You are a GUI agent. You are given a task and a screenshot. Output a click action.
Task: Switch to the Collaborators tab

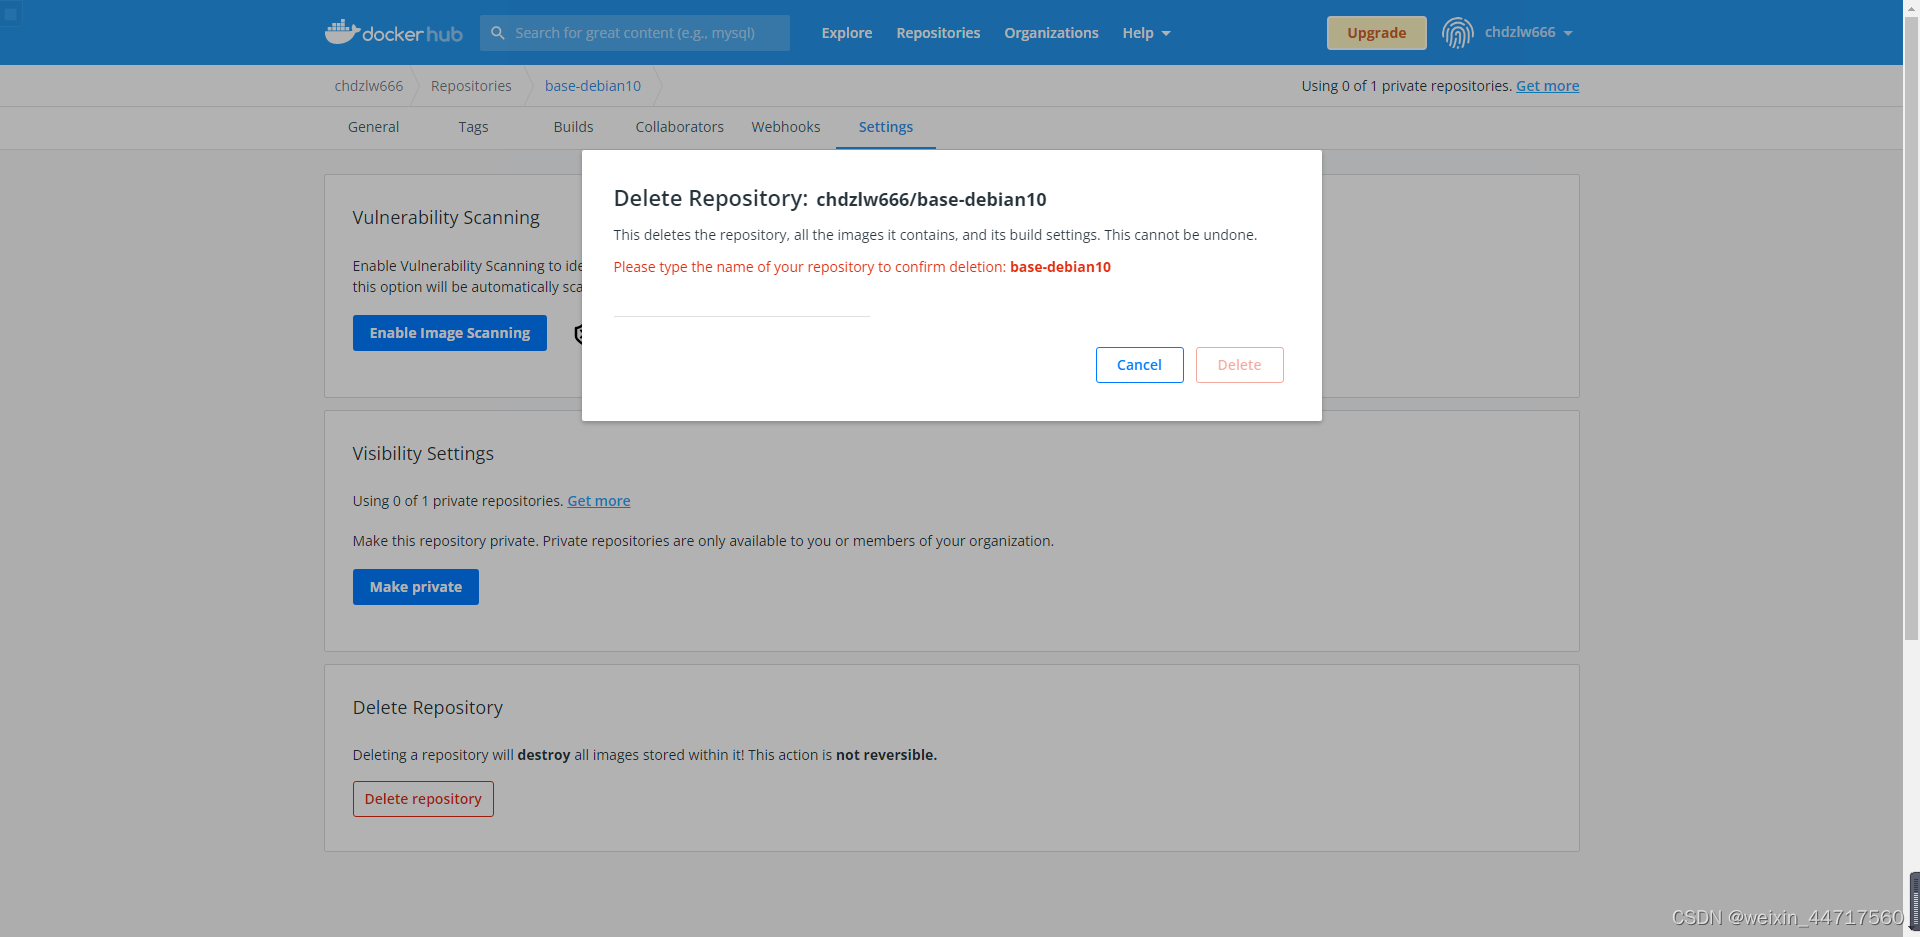coord(679,127)
